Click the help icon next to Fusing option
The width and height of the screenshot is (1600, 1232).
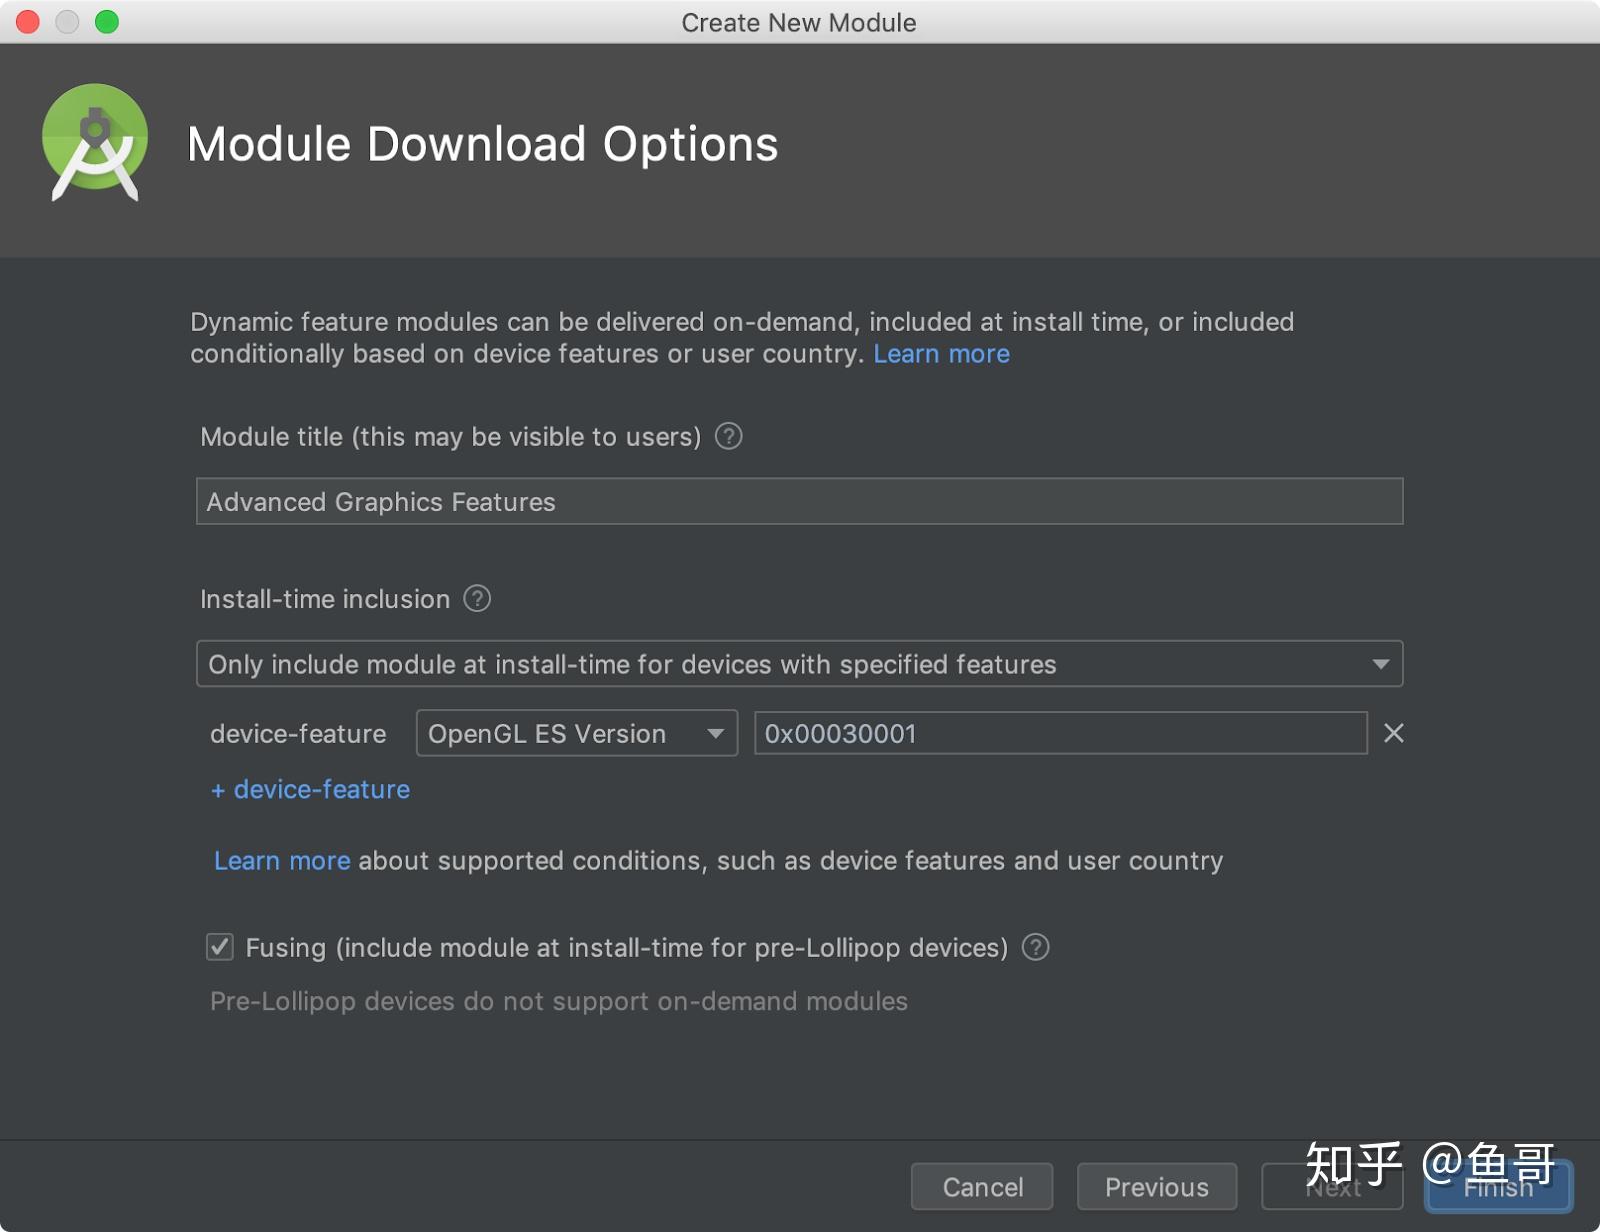1036,947
